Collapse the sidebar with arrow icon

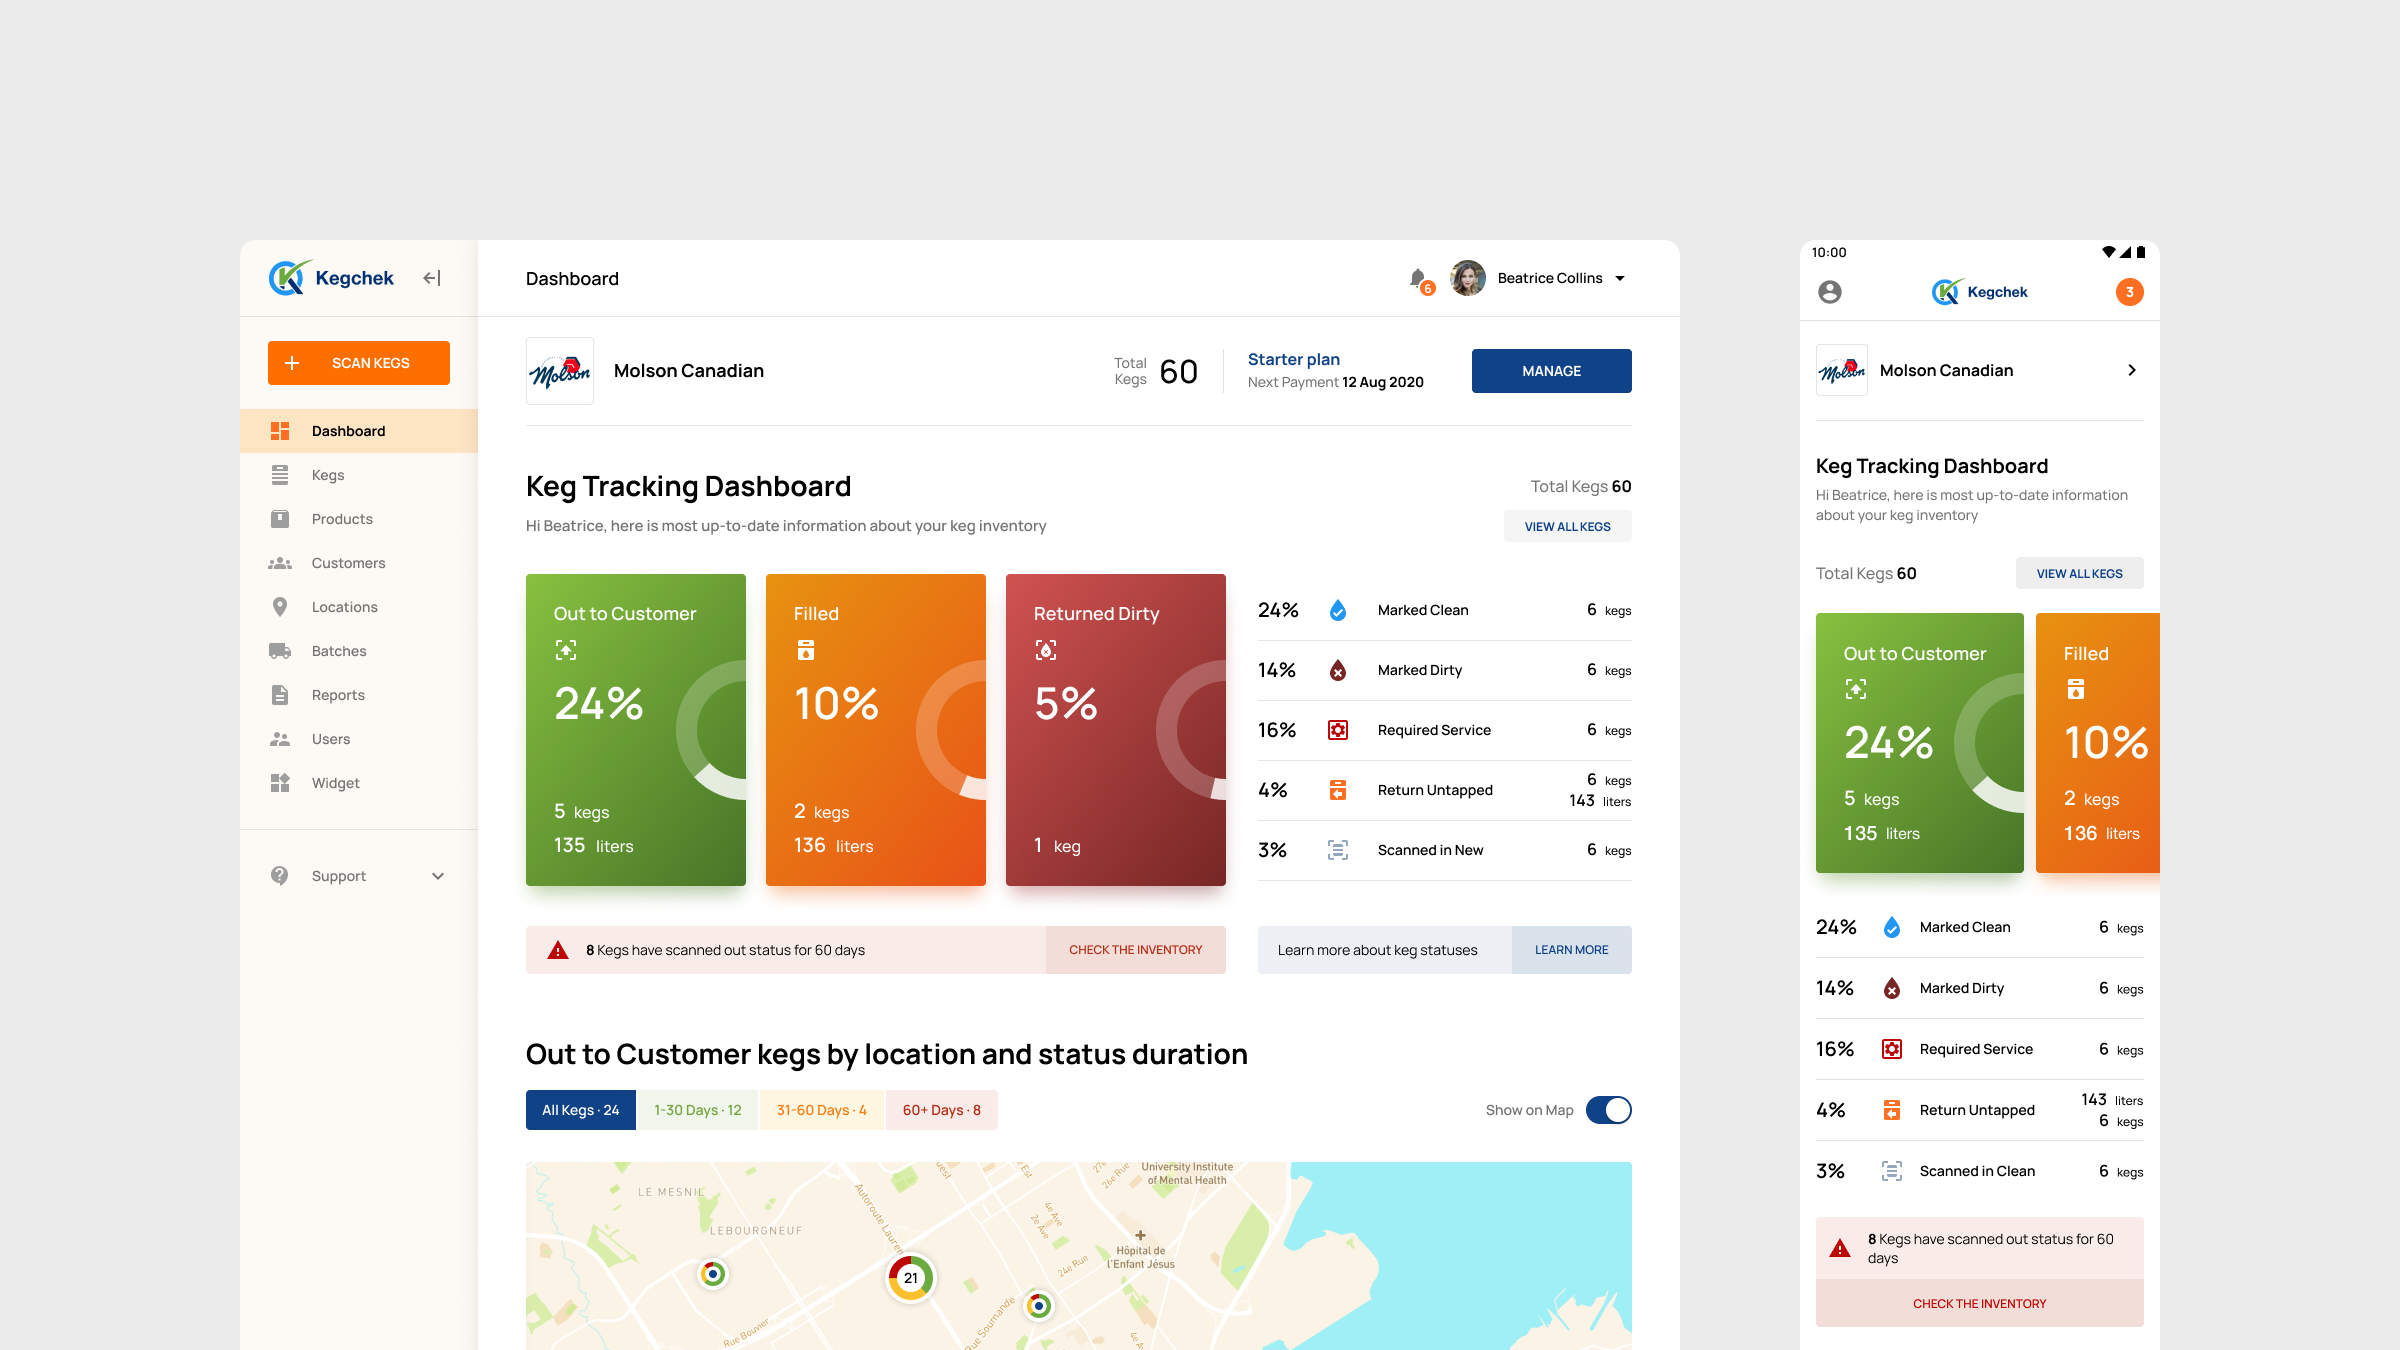pyautogui.click(x=432, y=278)
